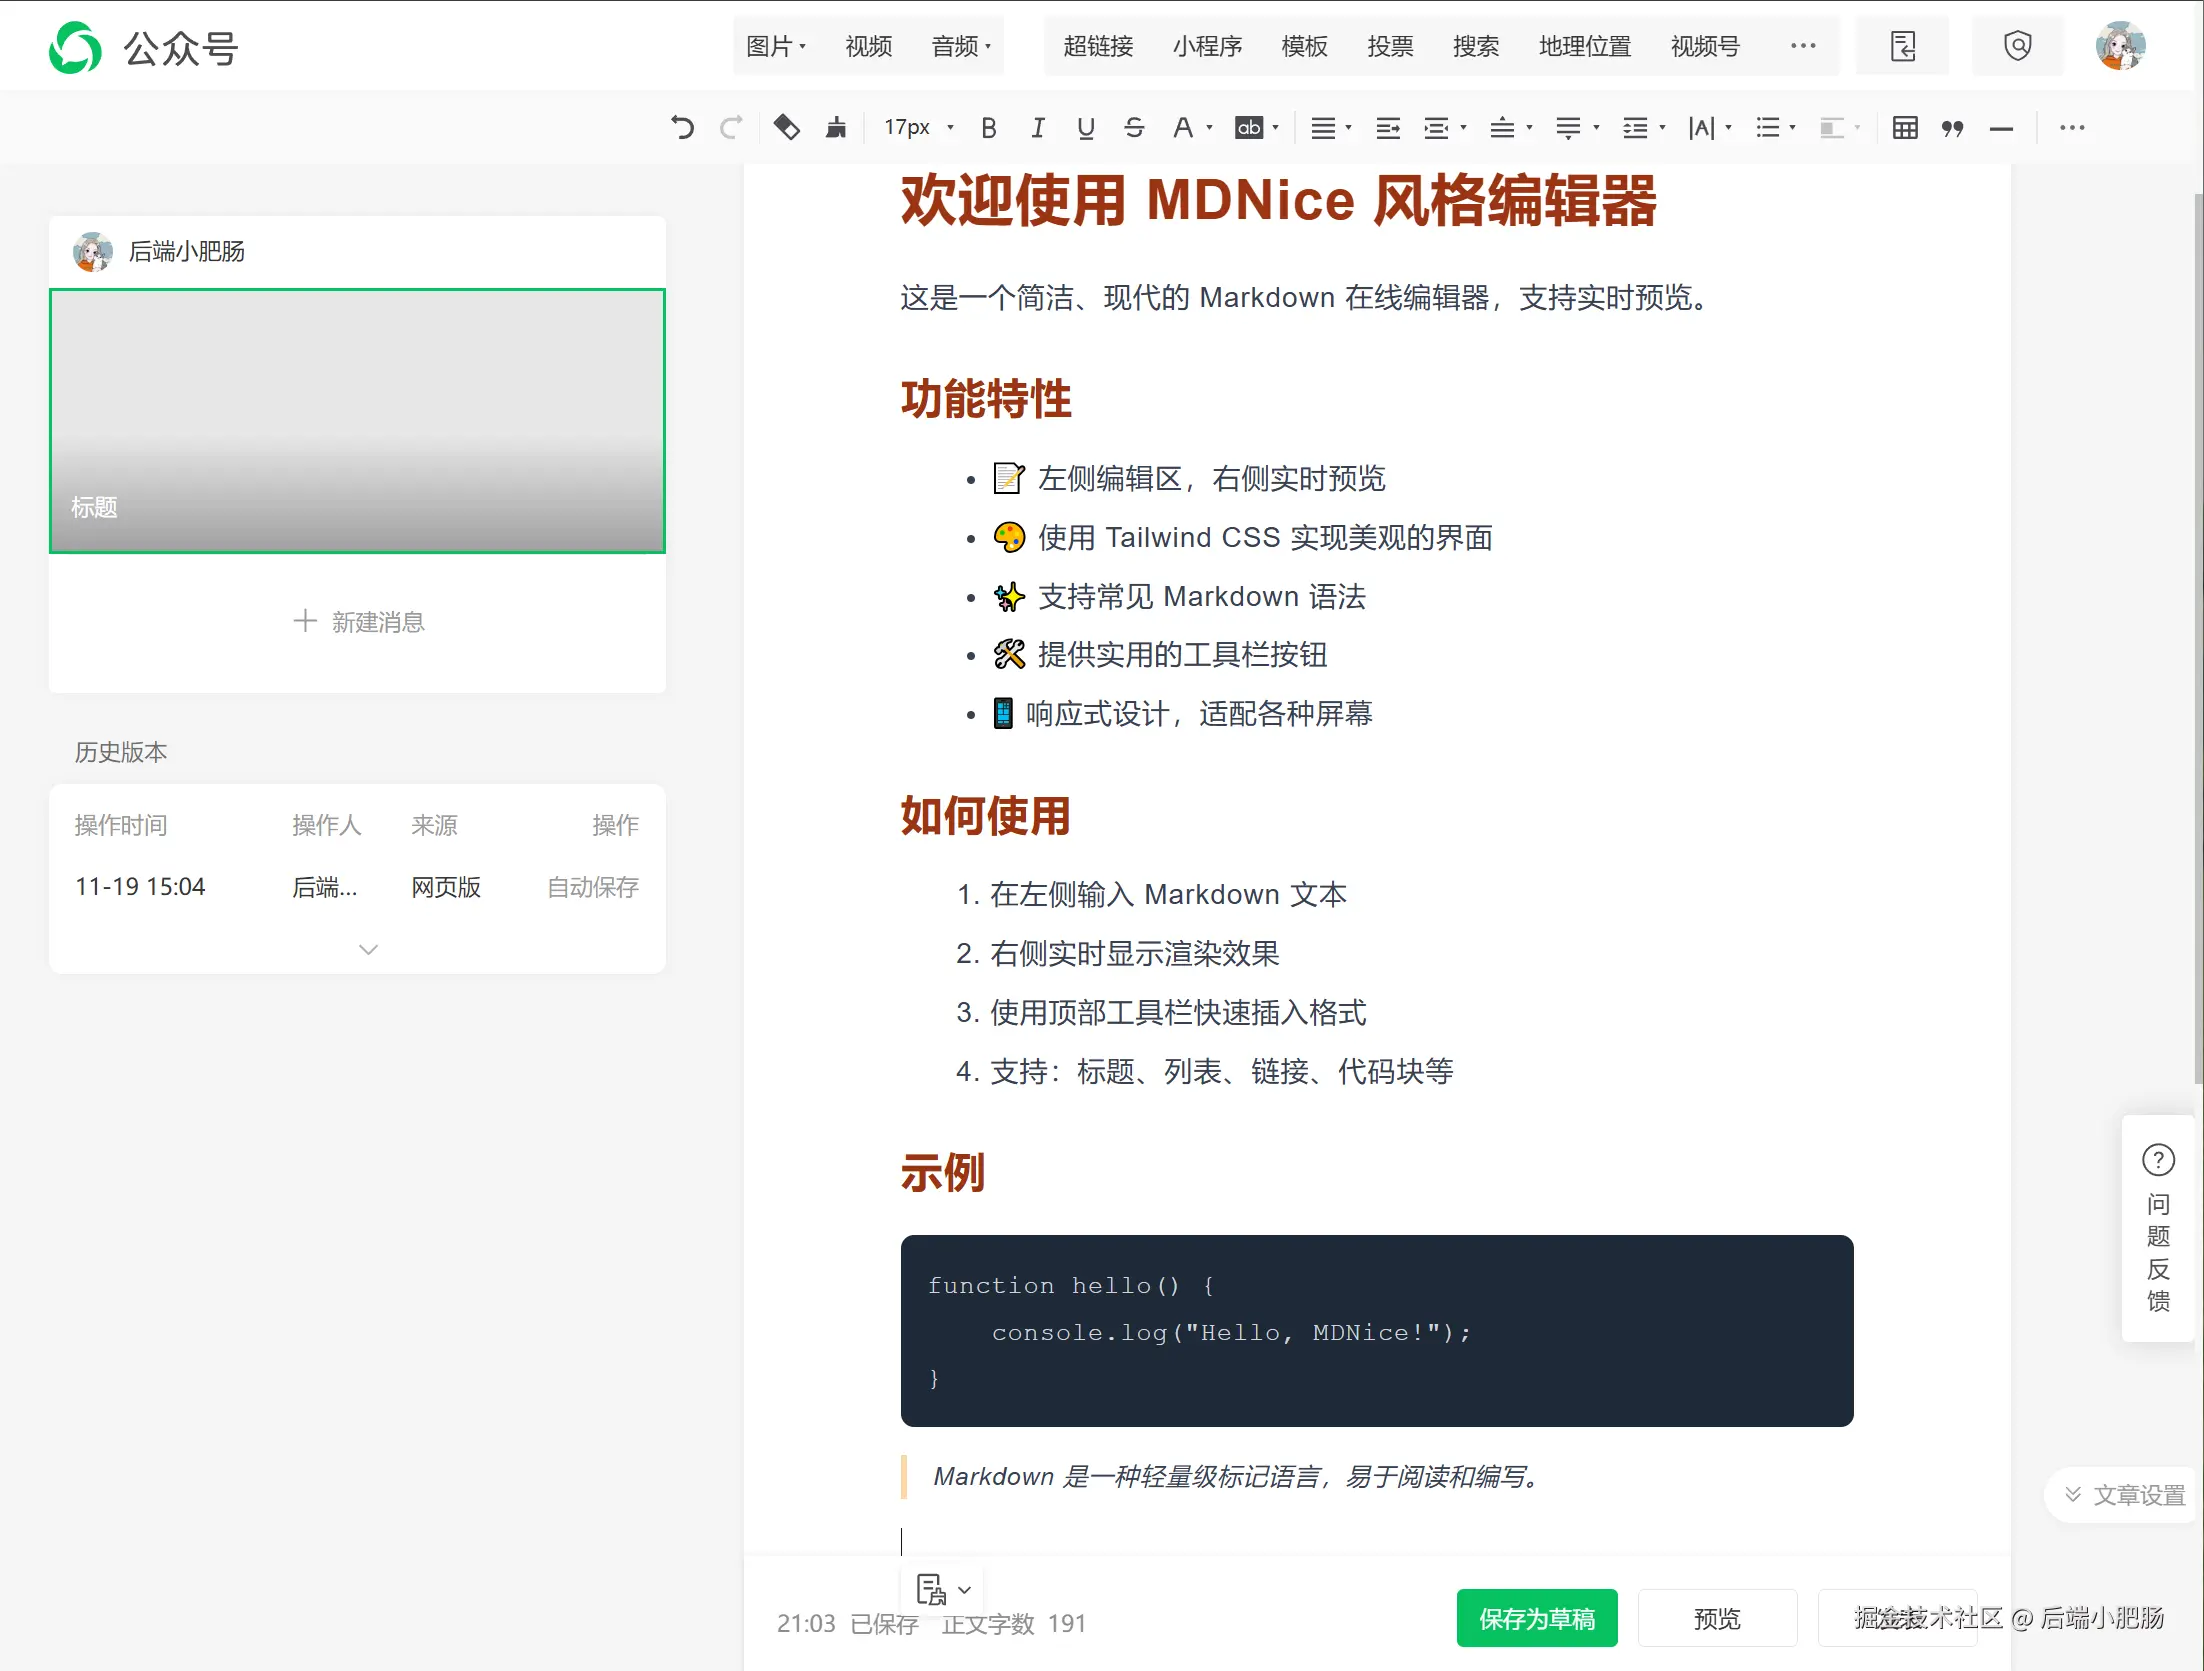Insert a blockquote using the quote icon

pos(1952,127)
